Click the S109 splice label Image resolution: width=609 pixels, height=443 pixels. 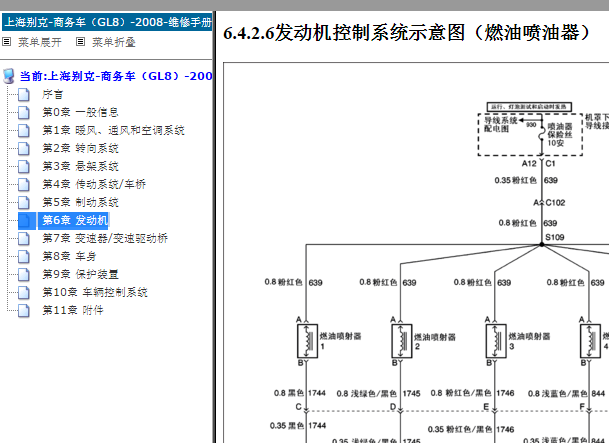555,237
